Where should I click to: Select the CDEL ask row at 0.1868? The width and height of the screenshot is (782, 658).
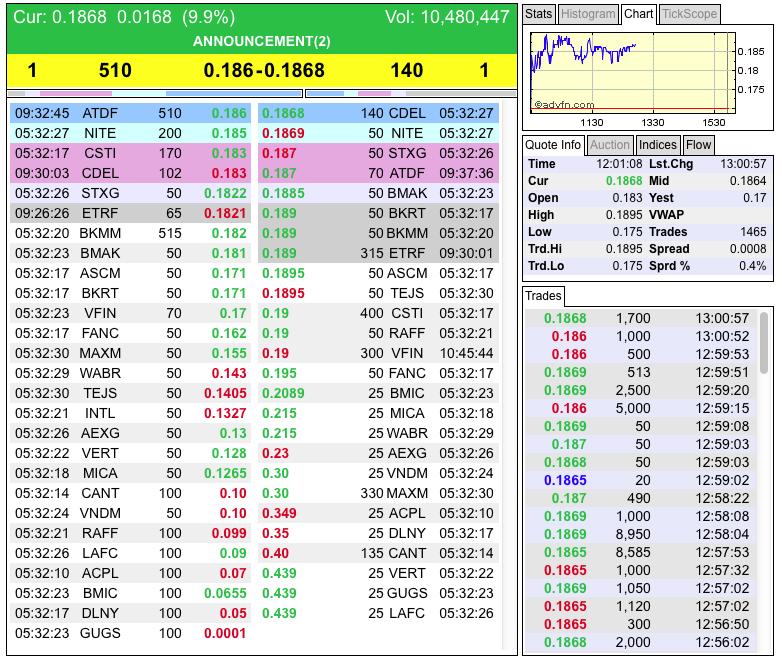pyautogui.click(x=377, y=113)
